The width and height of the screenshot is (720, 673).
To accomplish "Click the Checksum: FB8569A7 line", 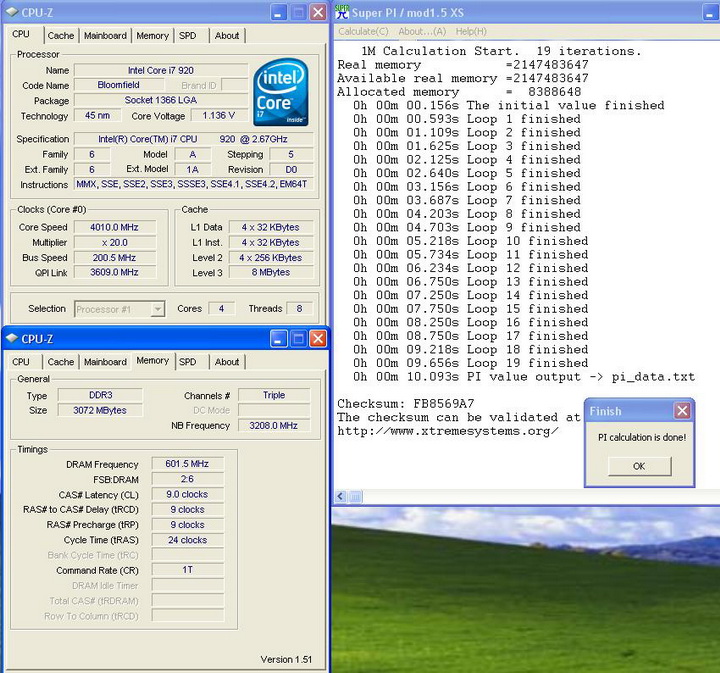I will [x=405, y=404].
